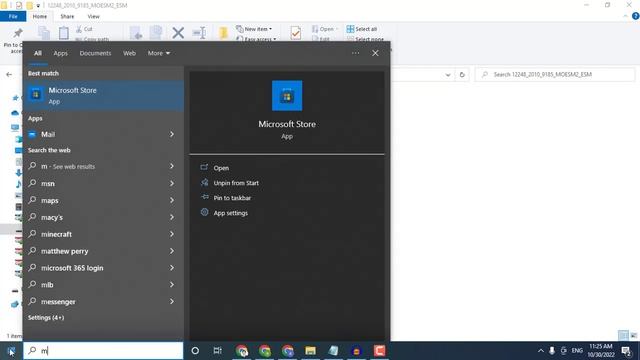Screen dimensions: 640x360
Task: Open File Explorer icon on taskbar
Action: tap(311, 351)
